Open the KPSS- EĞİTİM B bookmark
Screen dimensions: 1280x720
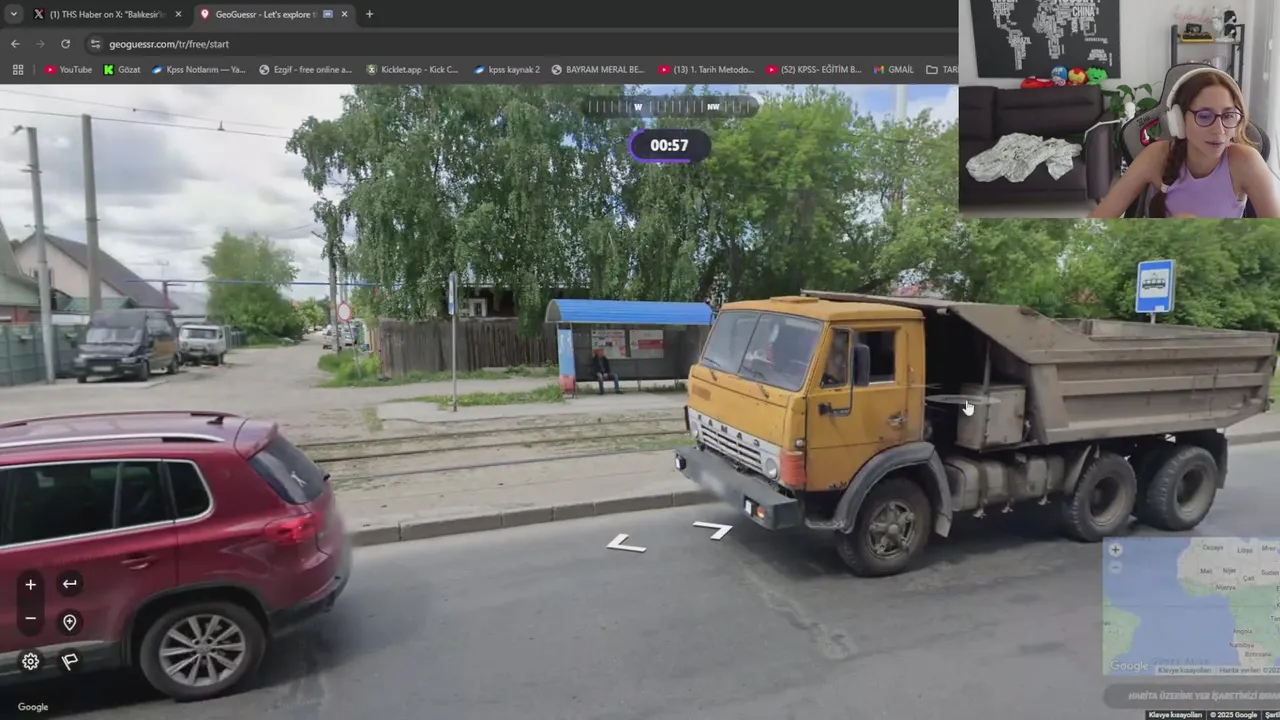(x=814, y=70)
